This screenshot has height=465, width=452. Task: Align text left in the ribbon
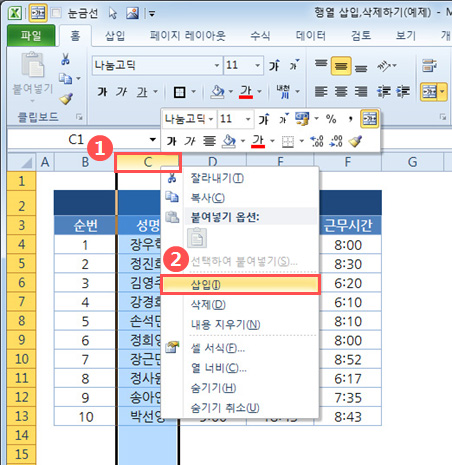[x=321, y=91]
